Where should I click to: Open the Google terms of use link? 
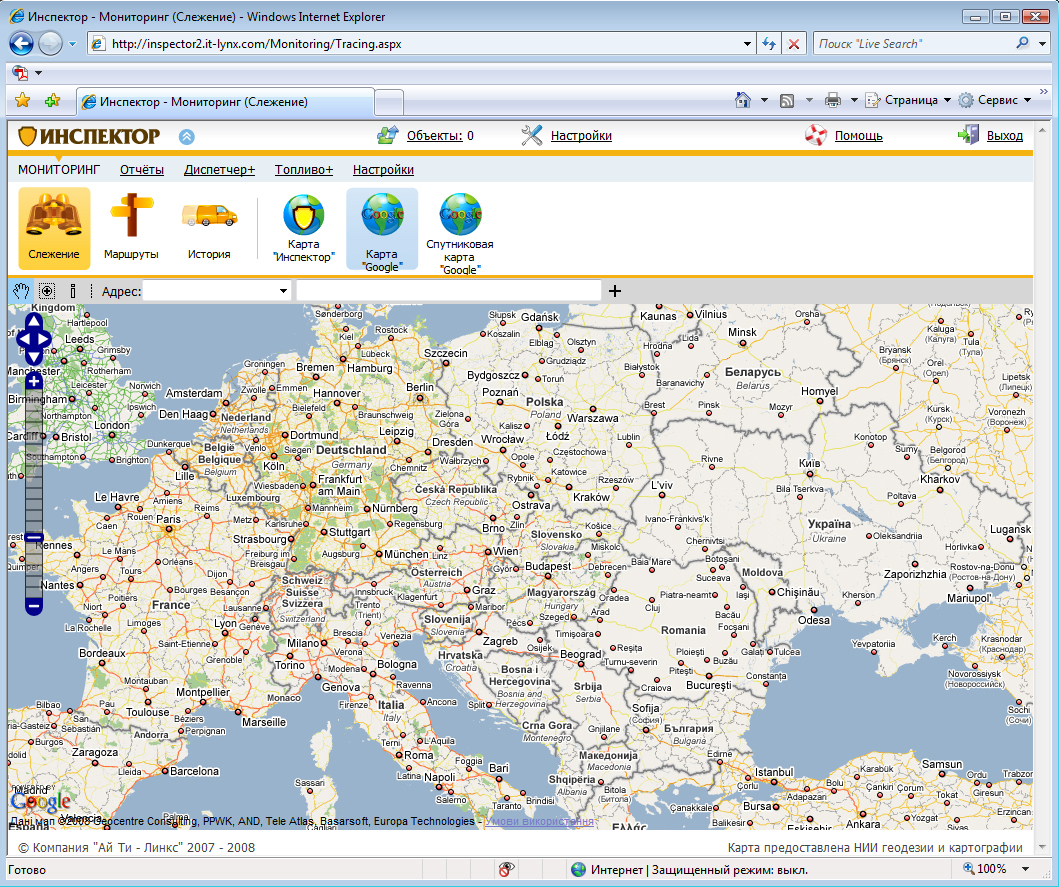539,821
